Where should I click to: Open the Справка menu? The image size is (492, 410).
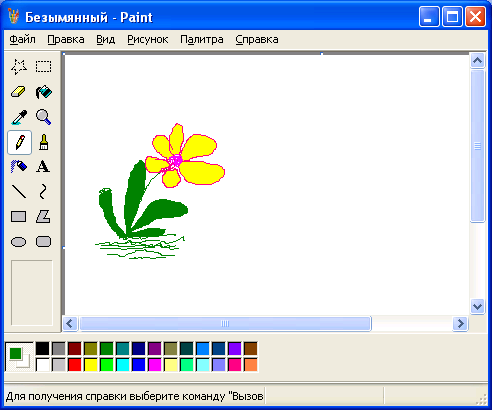tap(257, 39)
